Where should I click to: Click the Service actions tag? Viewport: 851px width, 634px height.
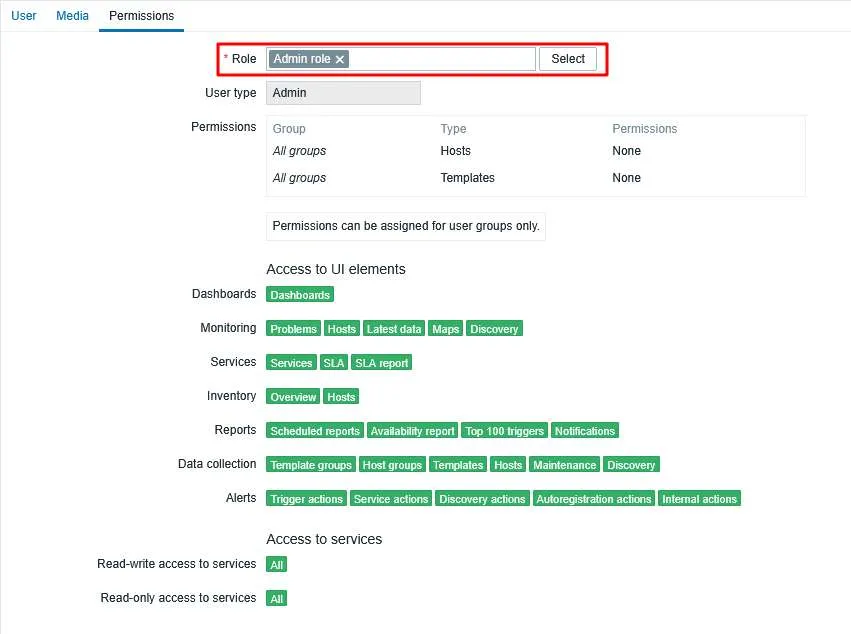tap(391, 499)
